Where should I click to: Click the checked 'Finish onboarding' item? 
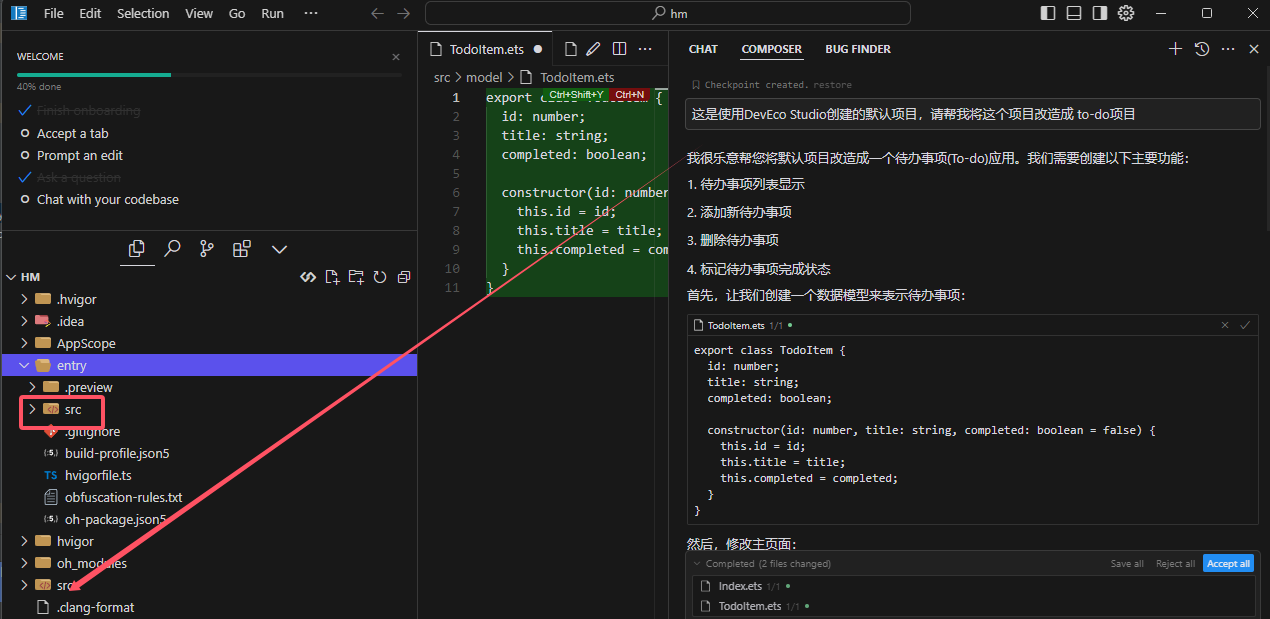(x=88, y=111)
